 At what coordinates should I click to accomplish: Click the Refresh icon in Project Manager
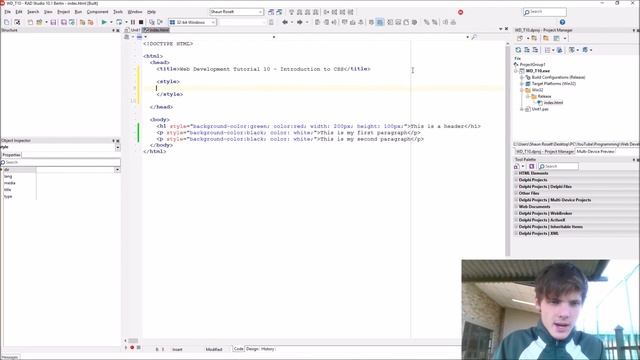518,50
